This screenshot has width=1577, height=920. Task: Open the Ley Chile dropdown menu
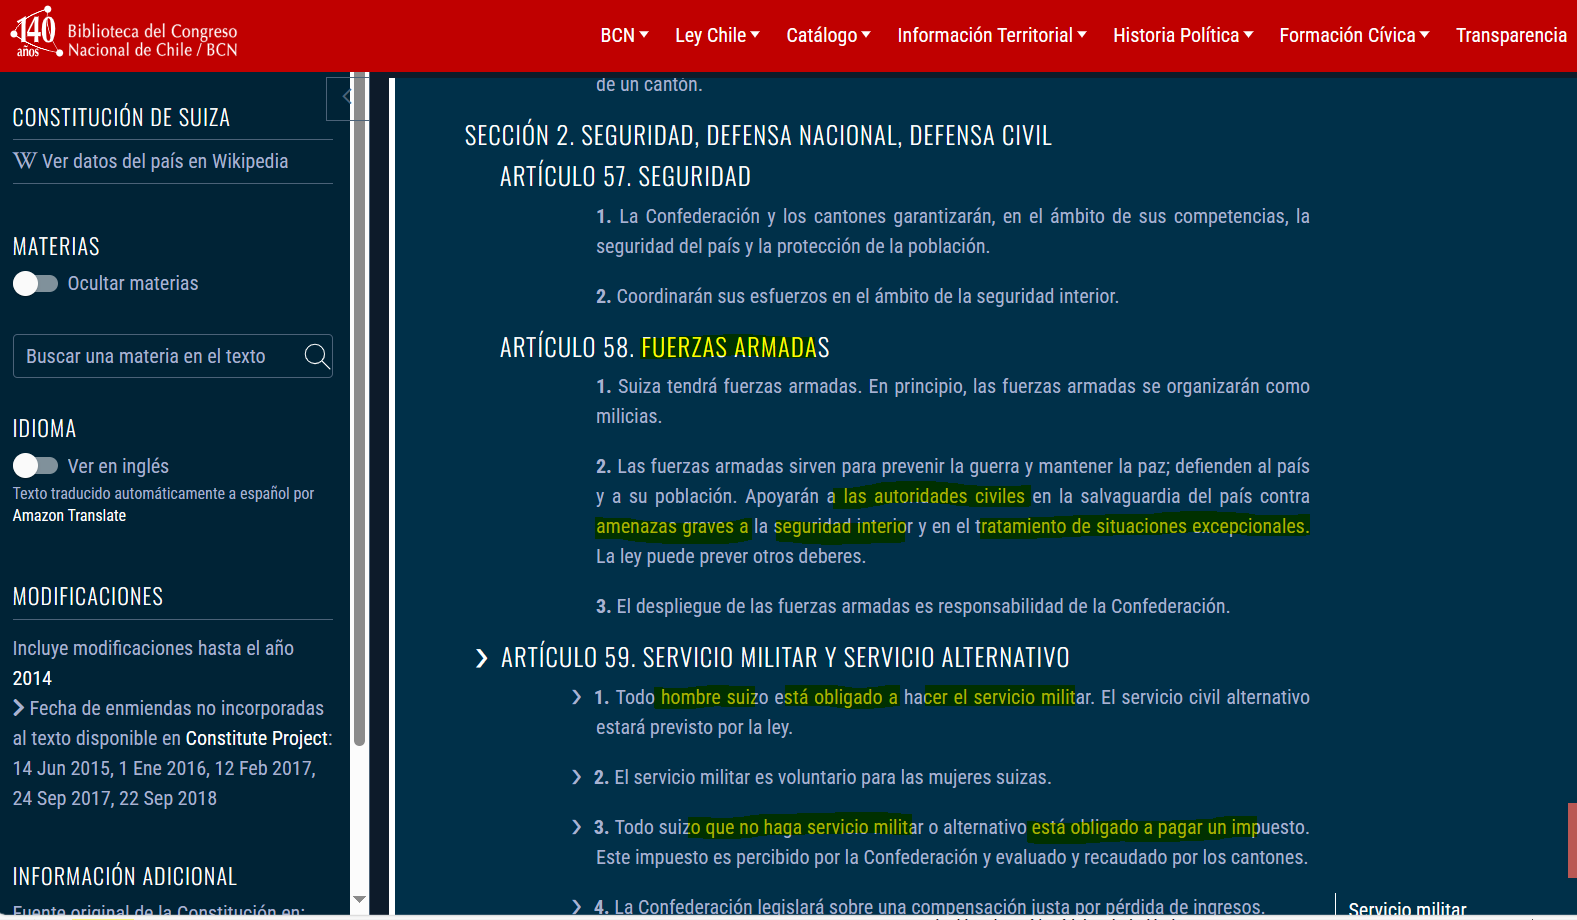(718, 35)
